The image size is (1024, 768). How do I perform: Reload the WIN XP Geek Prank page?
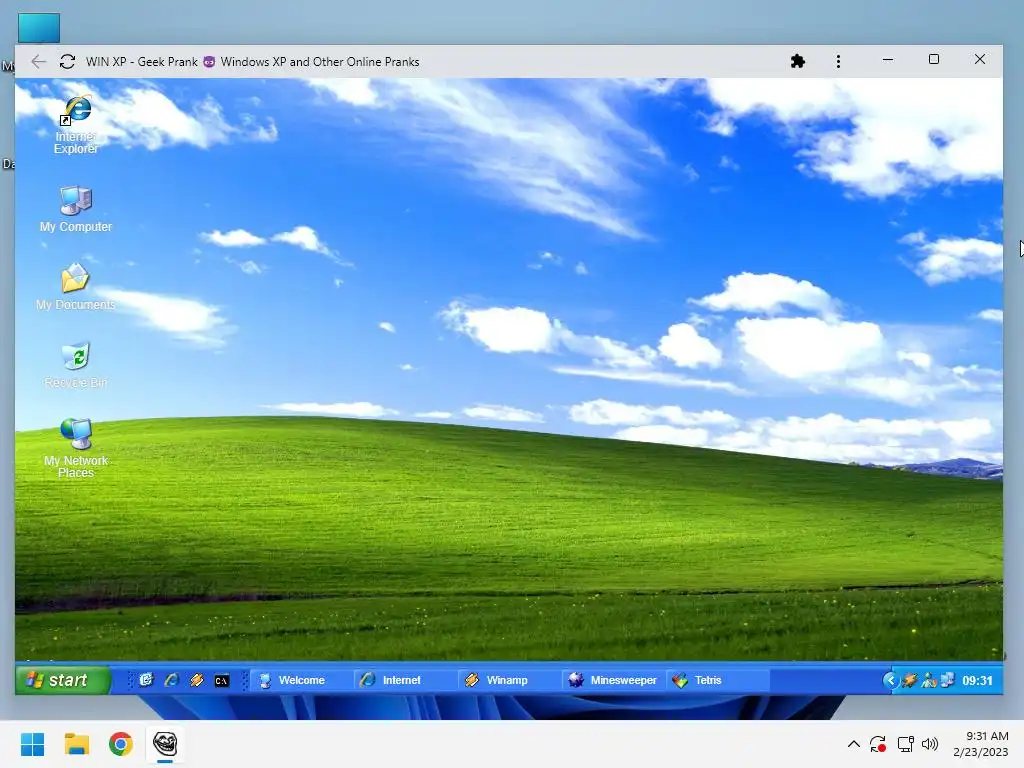[67, 61]
